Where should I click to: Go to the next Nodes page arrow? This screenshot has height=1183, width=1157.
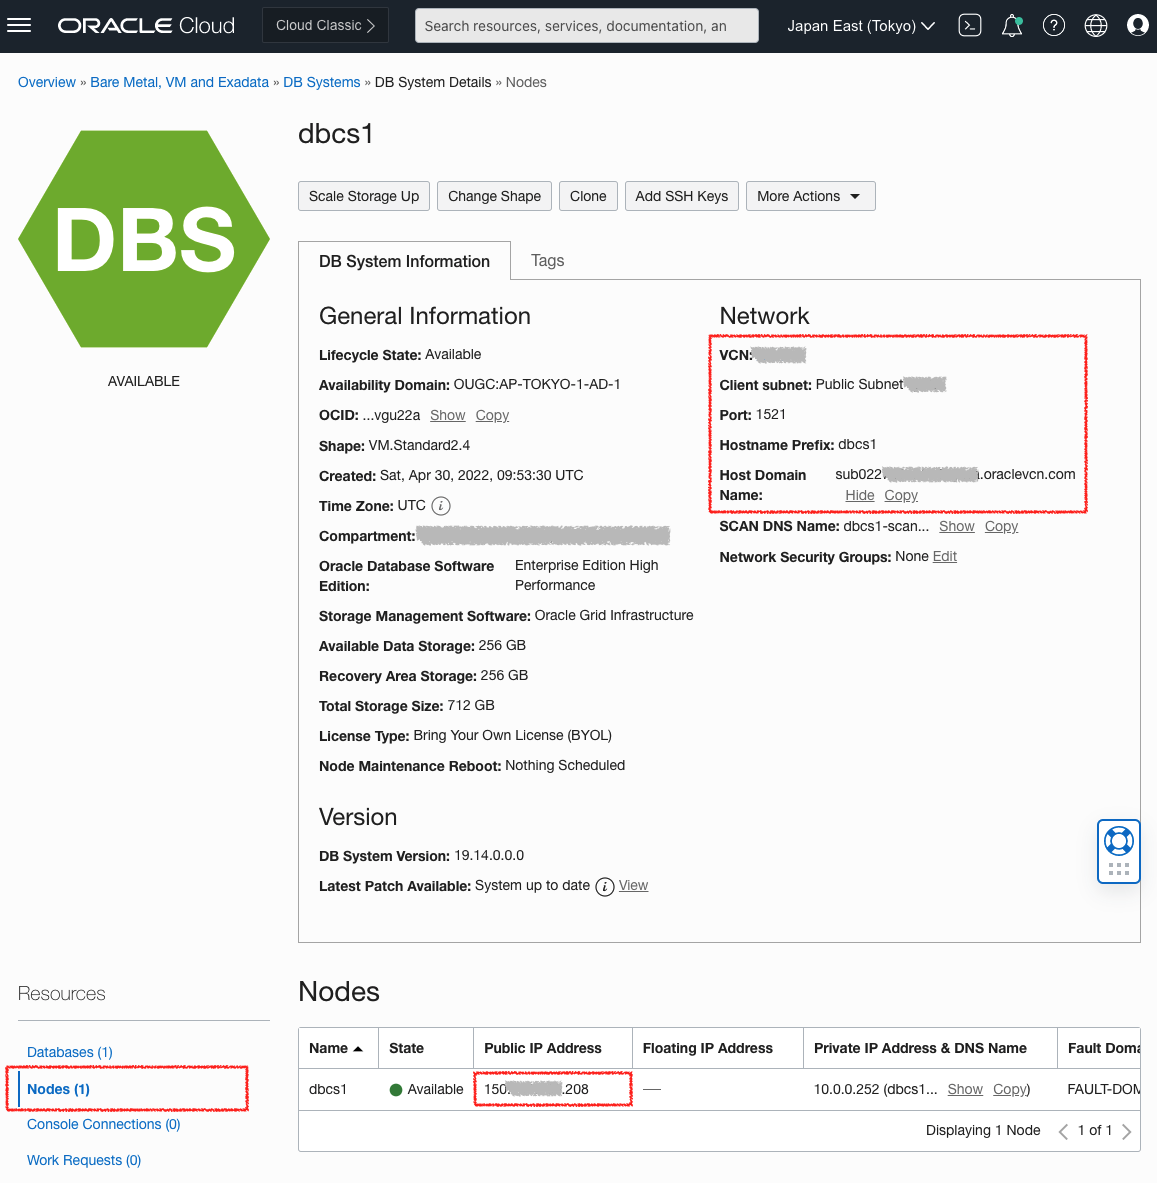coord(1126,1131)
